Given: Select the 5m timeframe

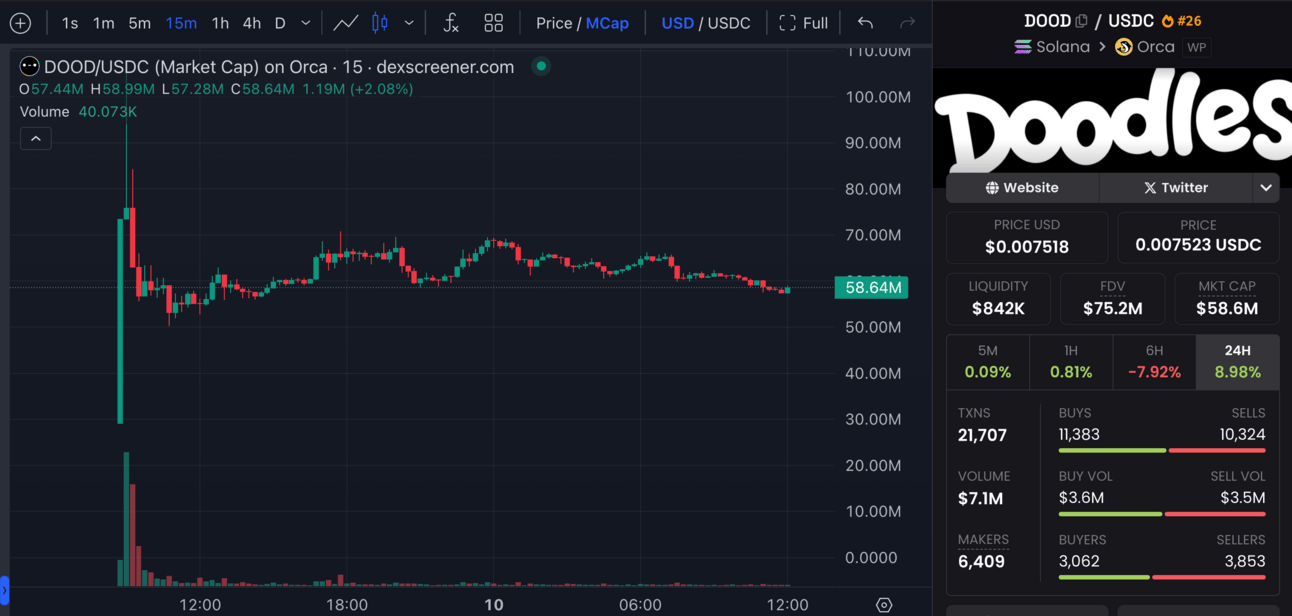Looking at the screenshot, I should [x=140, y=22].
